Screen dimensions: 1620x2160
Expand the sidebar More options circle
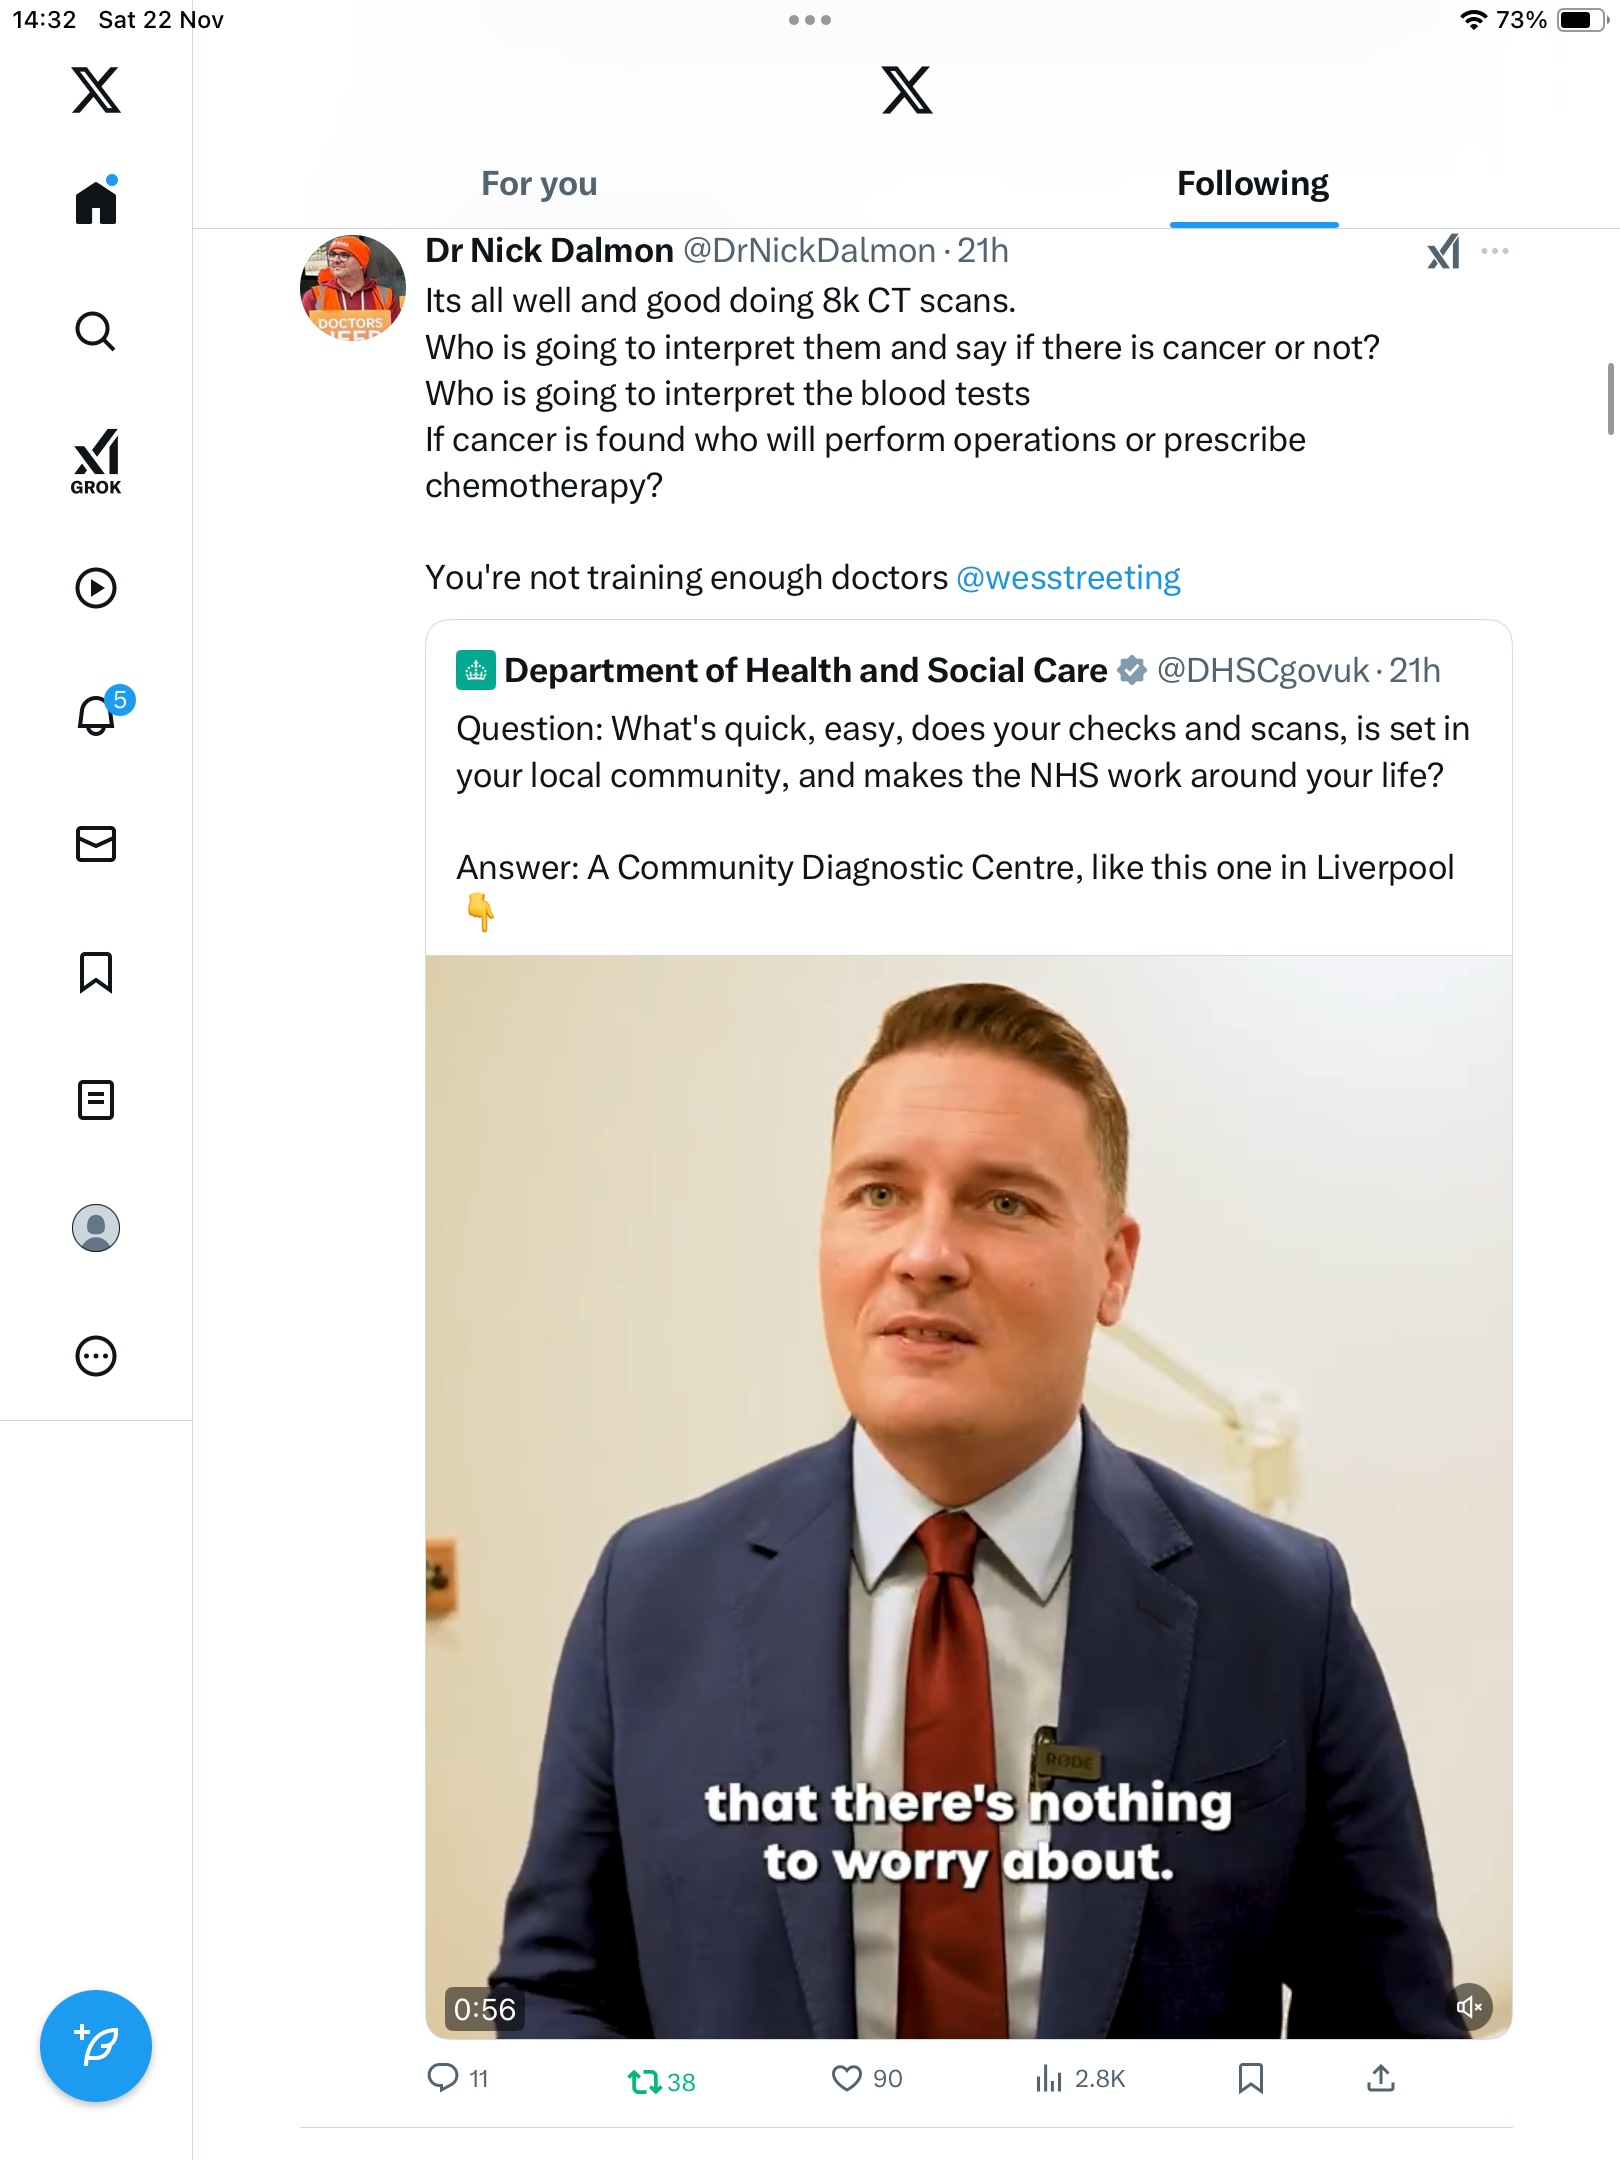[x=96, y=1356]
